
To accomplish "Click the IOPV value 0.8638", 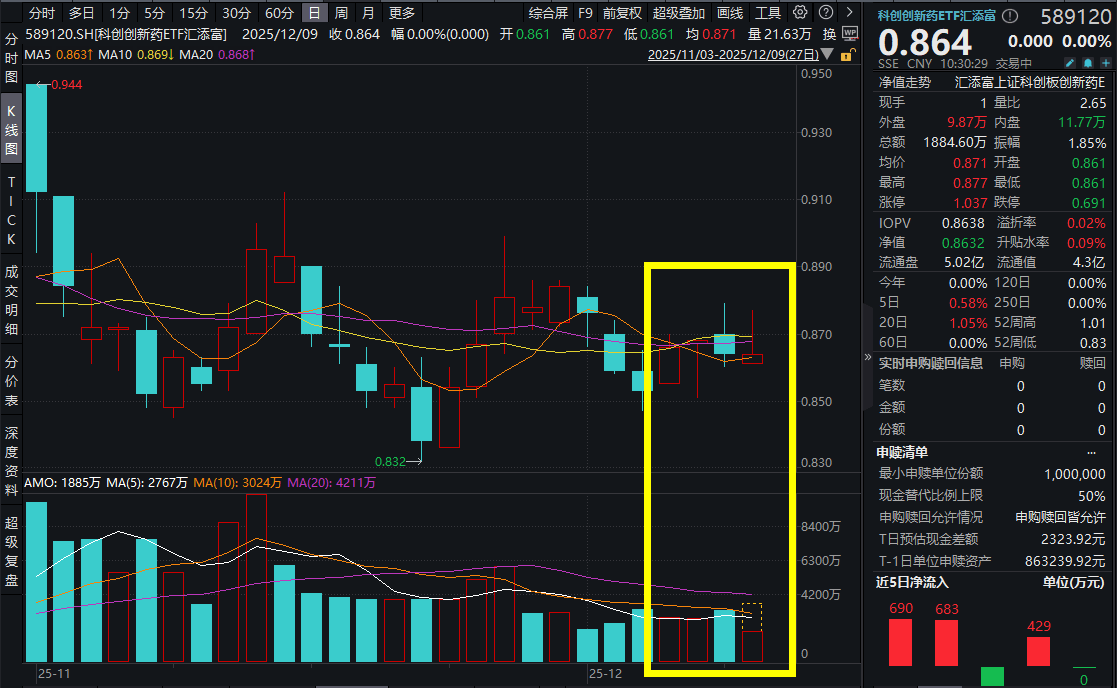I will [x=963, y=224].
